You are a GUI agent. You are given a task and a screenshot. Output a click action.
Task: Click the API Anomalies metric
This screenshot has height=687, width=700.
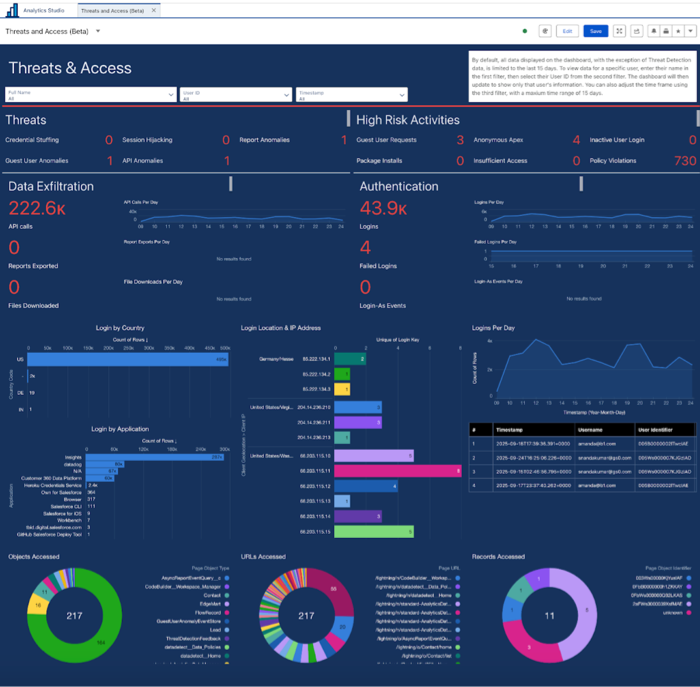point(176,161)
